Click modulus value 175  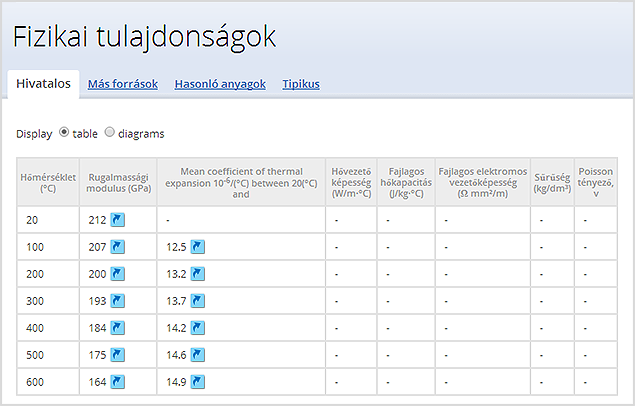(97, 355)
